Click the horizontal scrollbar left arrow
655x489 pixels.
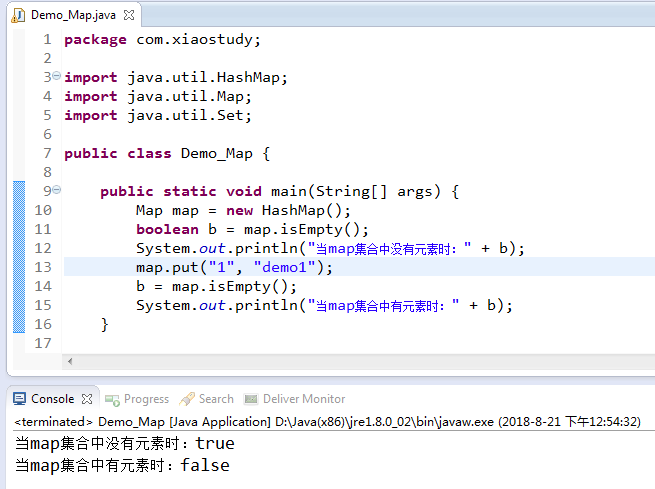[70, 361]
